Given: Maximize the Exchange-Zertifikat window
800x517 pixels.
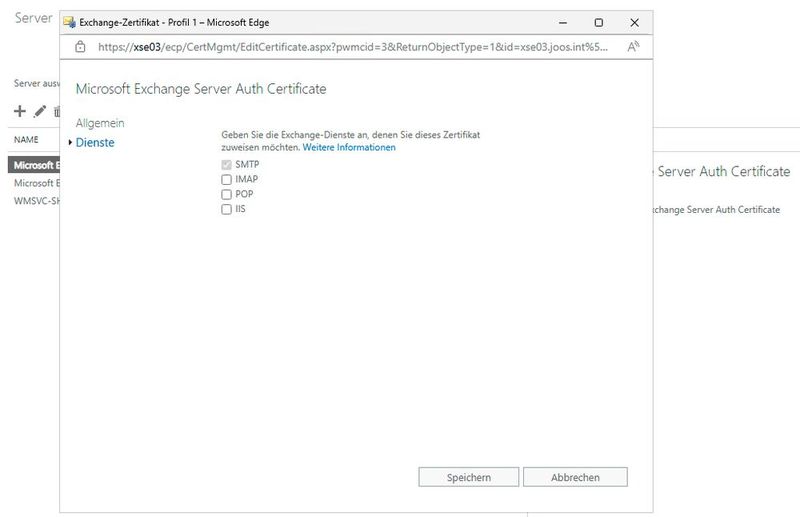Looking at the screenshot, I should [x=598, y=22].
